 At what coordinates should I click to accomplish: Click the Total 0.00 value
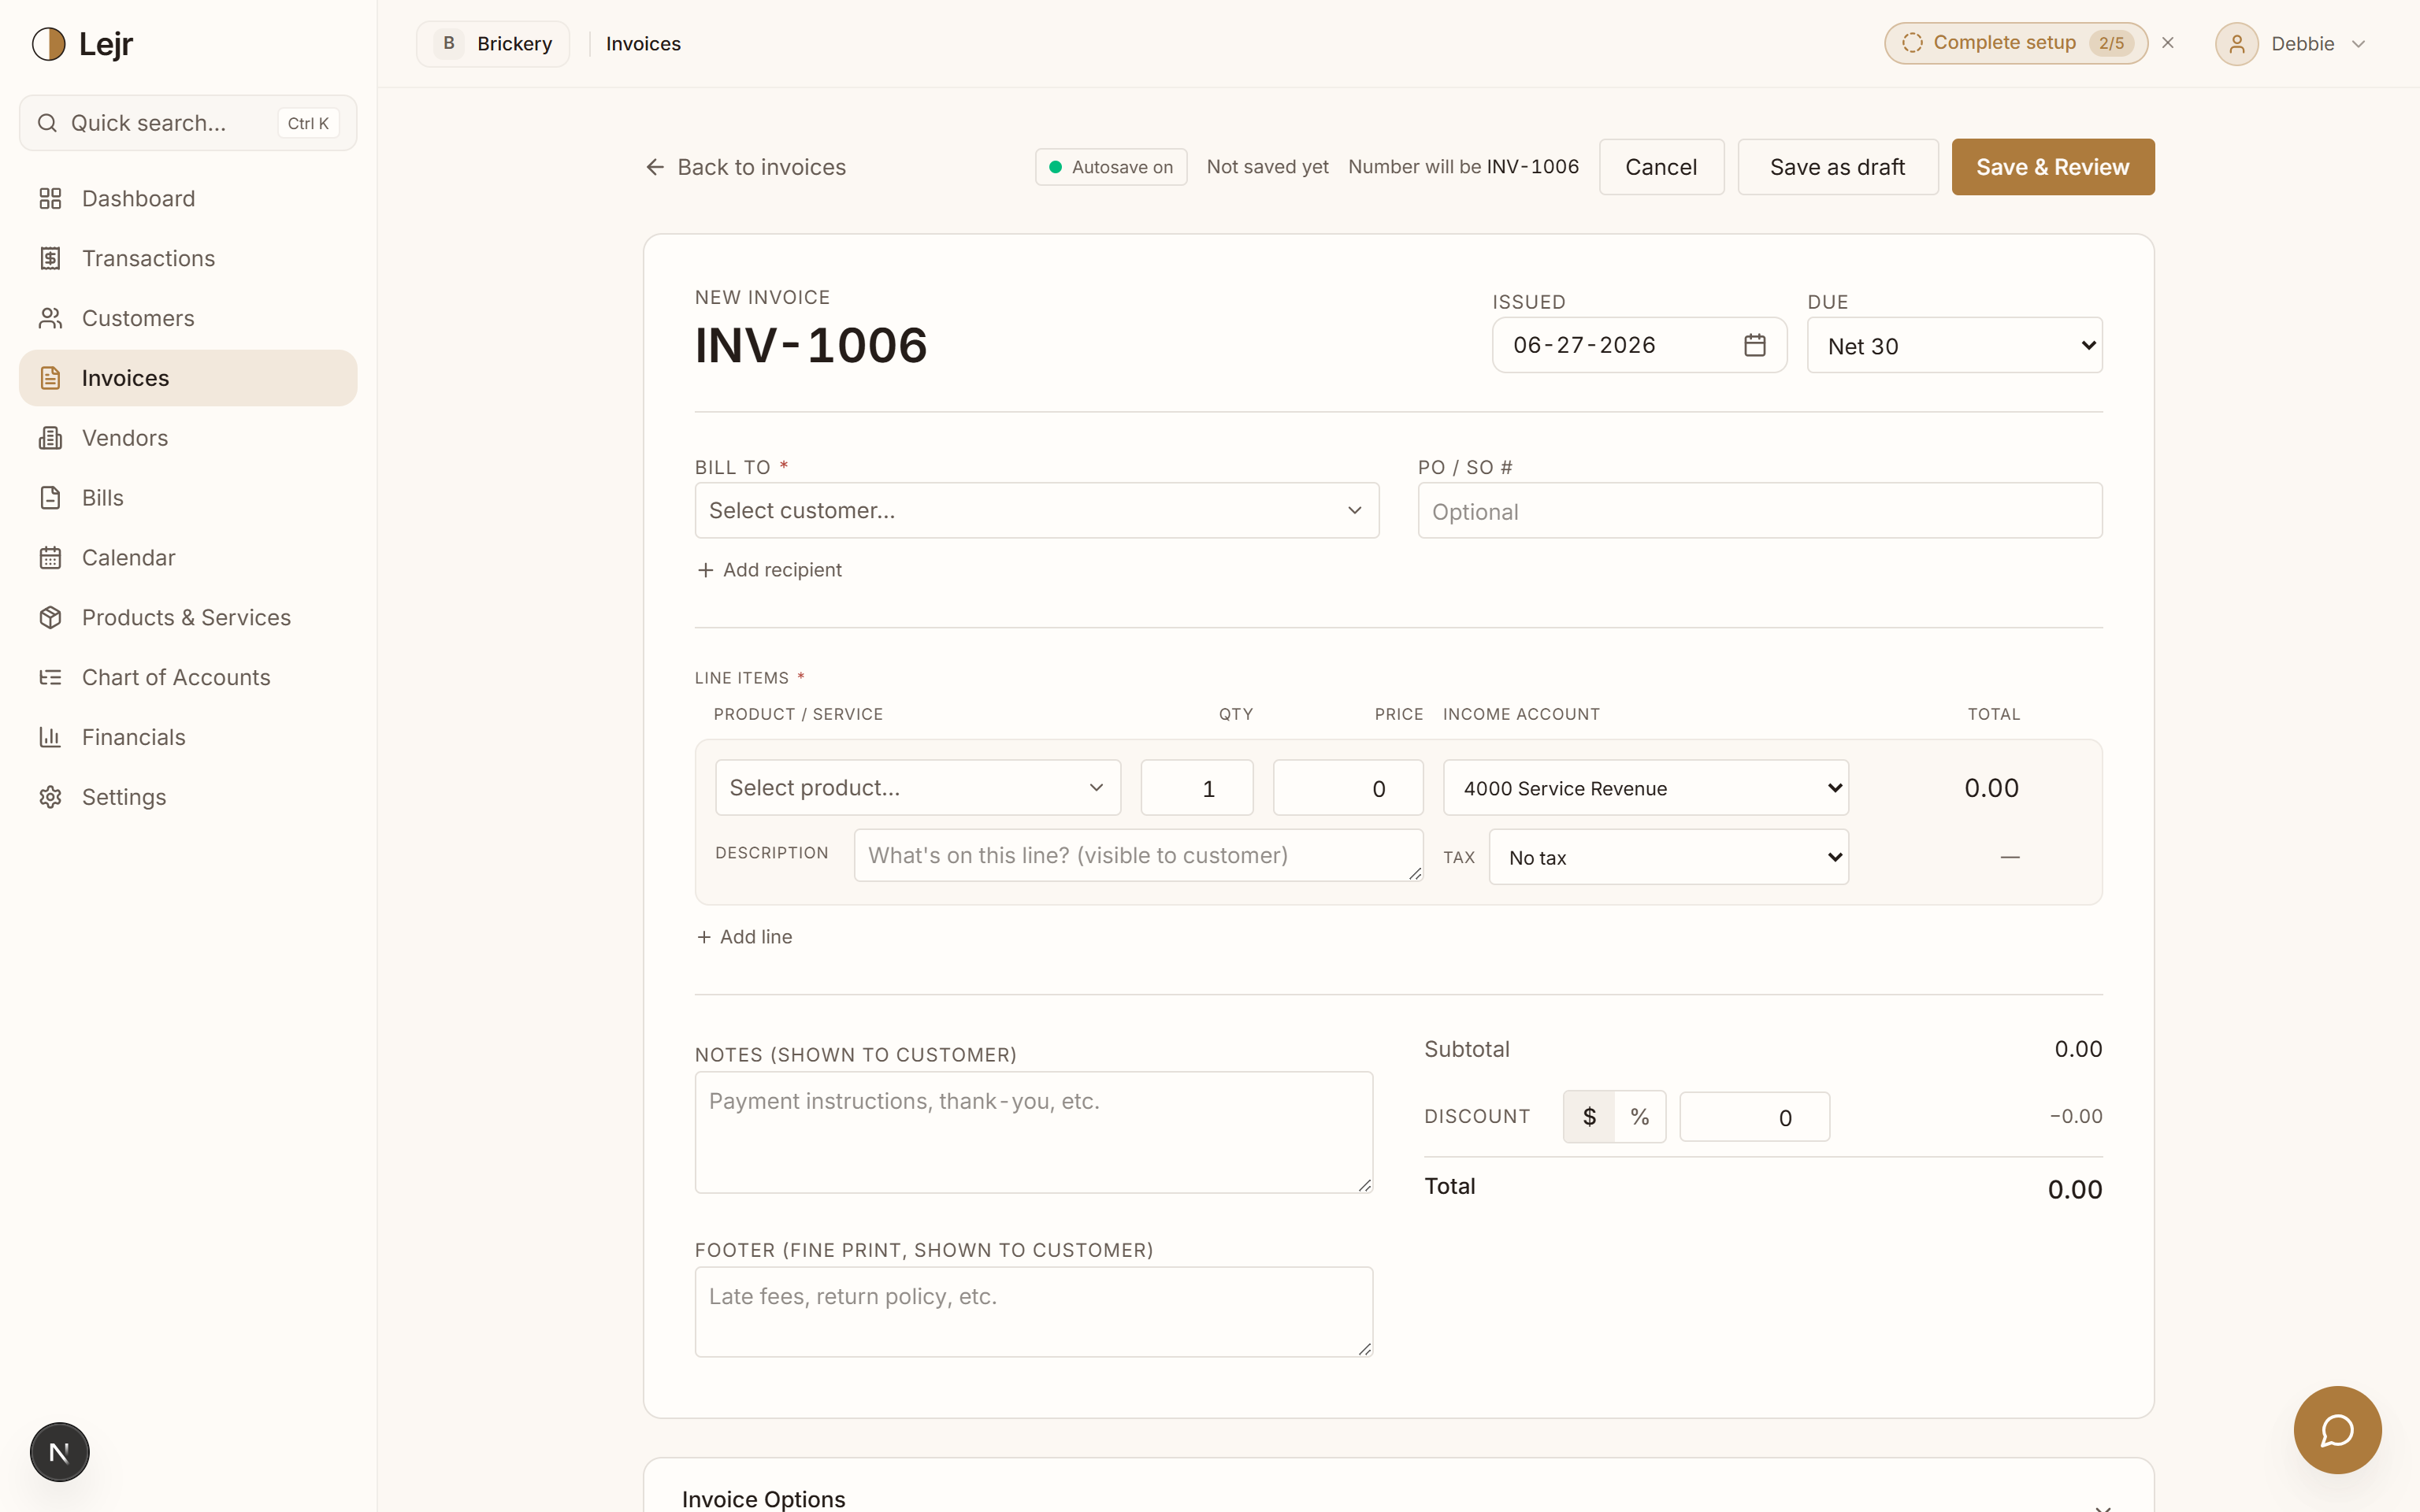click(x=2075, y=1189)
